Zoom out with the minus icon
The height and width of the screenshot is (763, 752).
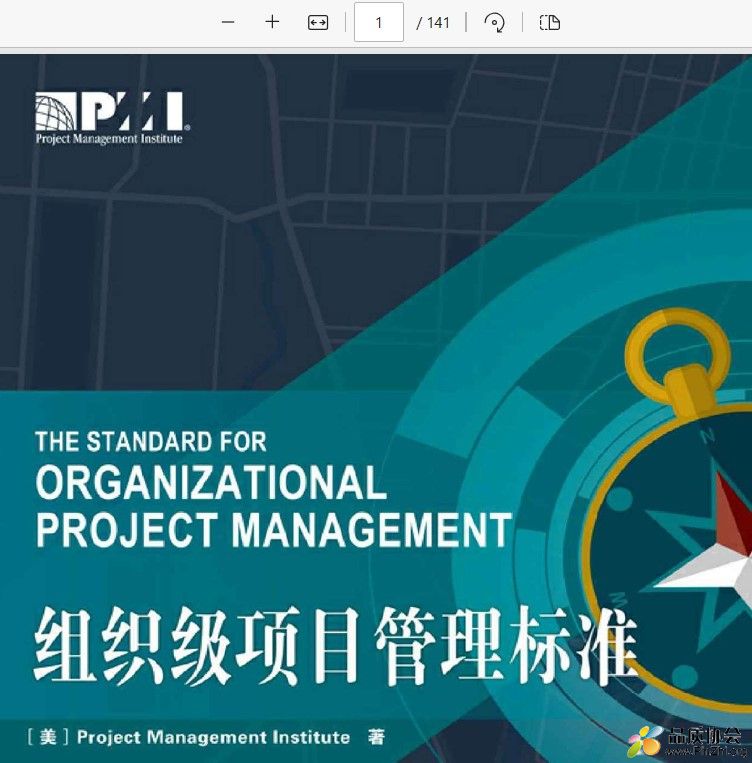point(228,22)
